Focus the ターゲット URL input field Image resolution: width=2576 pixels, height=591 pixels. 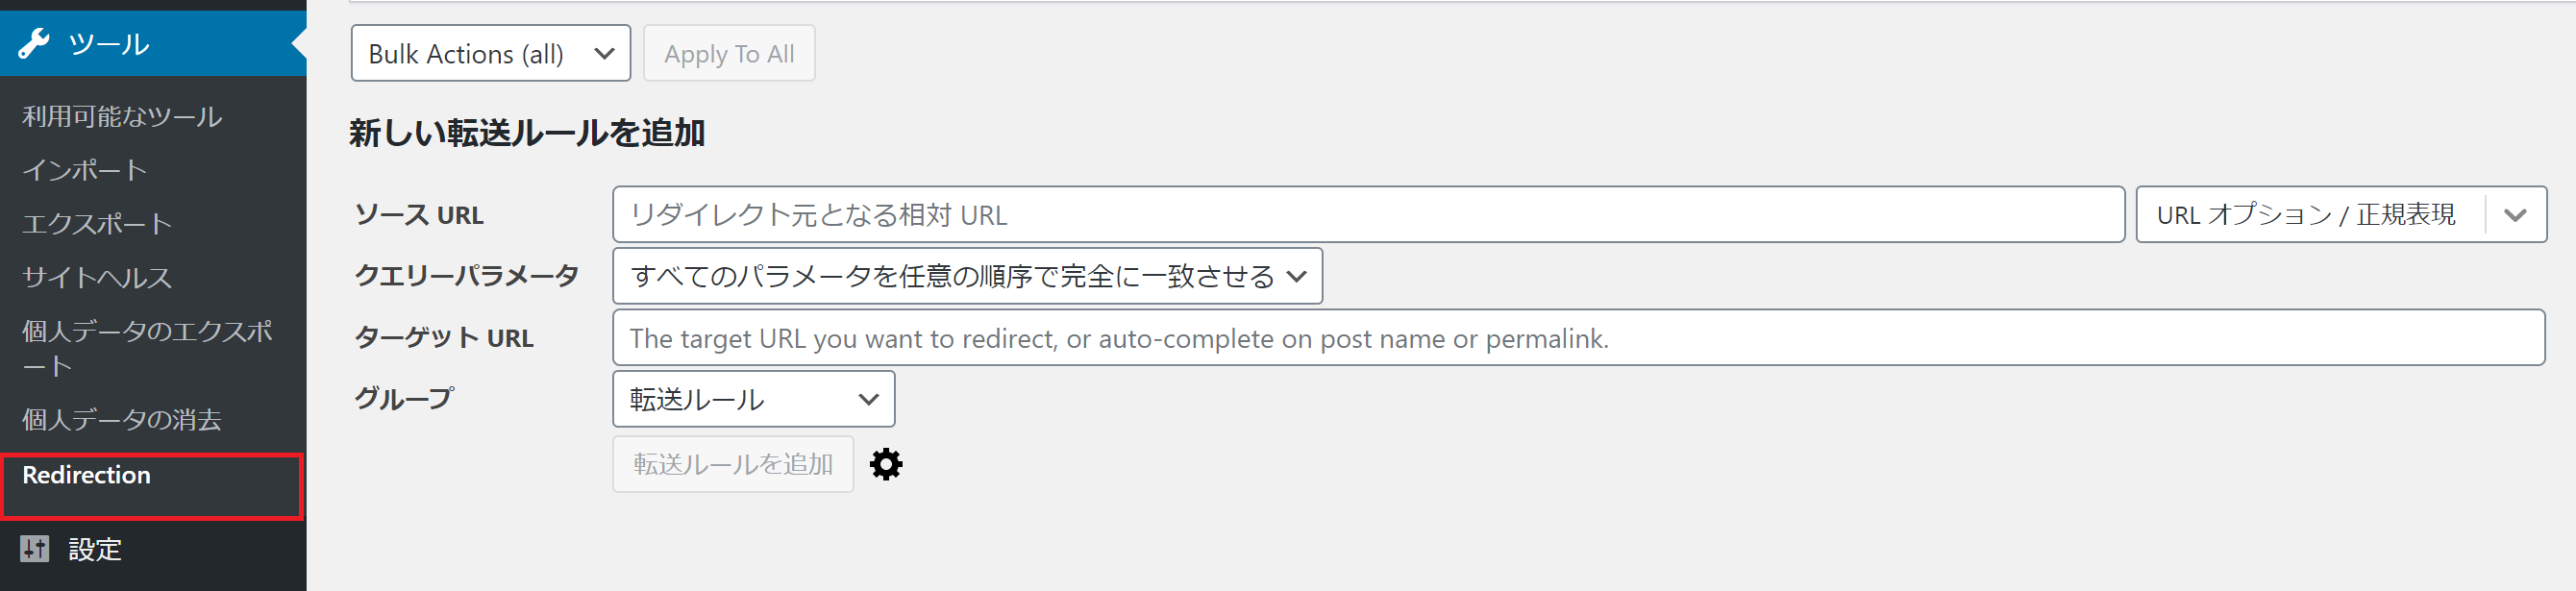coord(1577,338)
